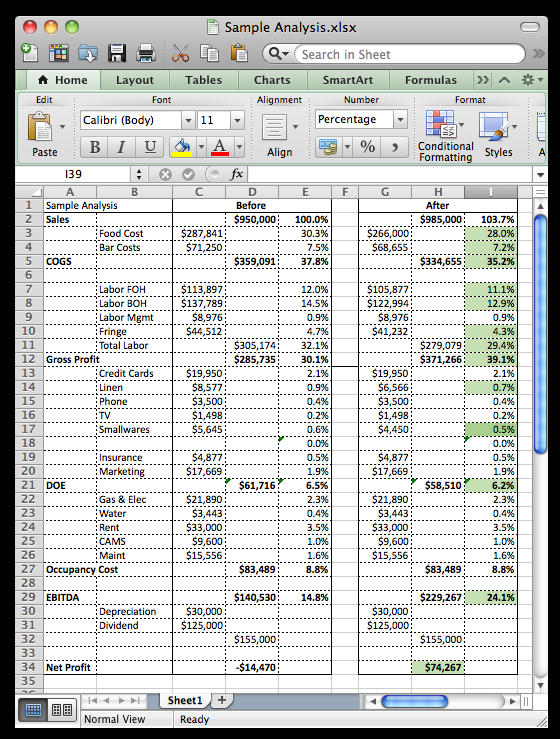Switch to the Layout tab
The height and width of the screenshot is (739, 560).
(x=135, y=80)
